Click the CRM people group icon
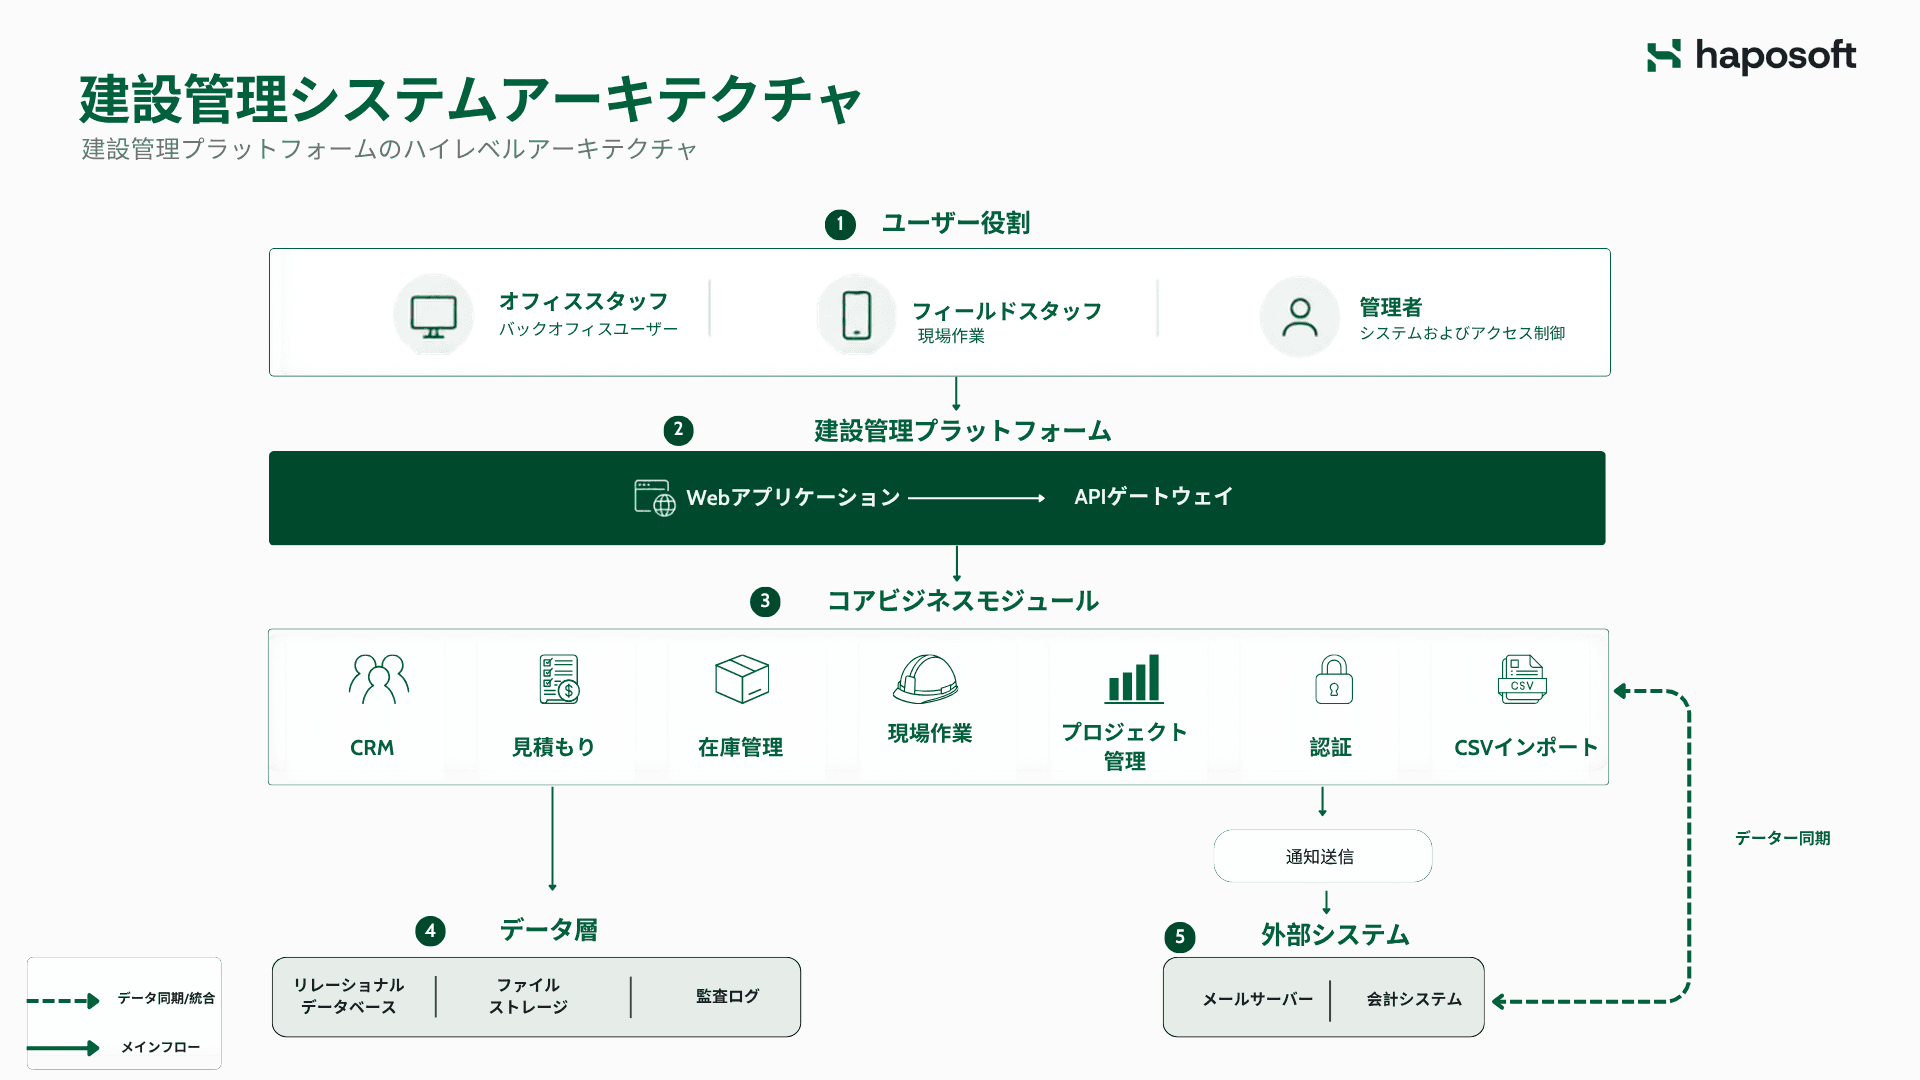1920x1080 pixels. [x=379, y=679]
